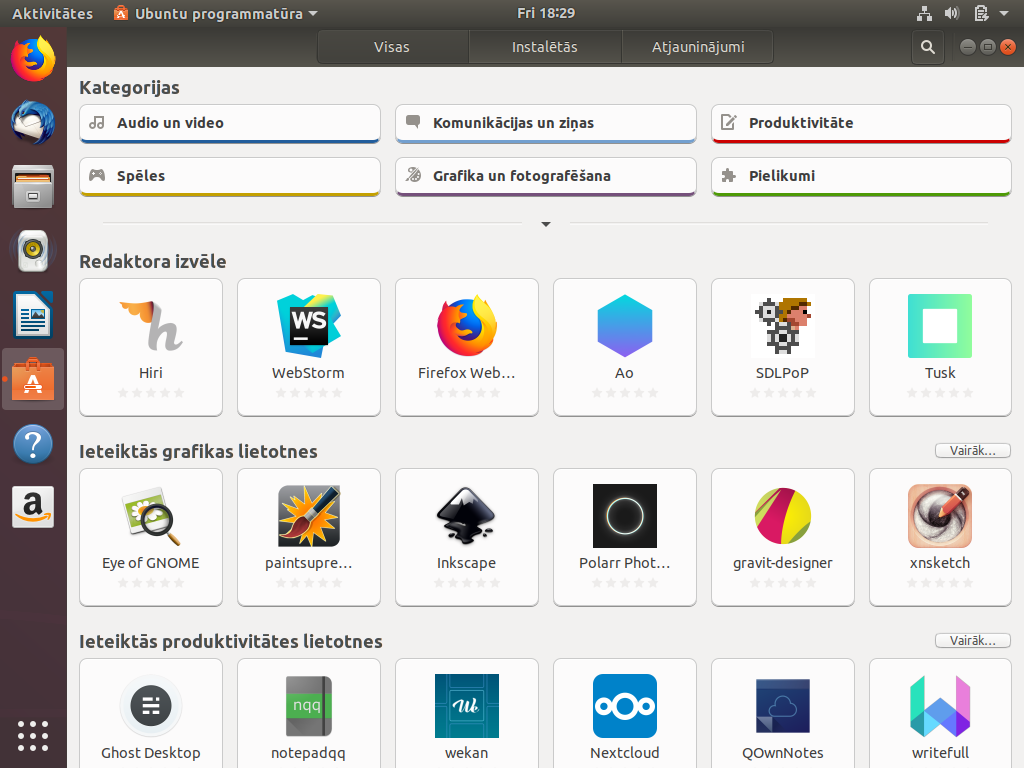Click the Hiri star rating
The image size is (1024, 768).
[x=151, y=392]
